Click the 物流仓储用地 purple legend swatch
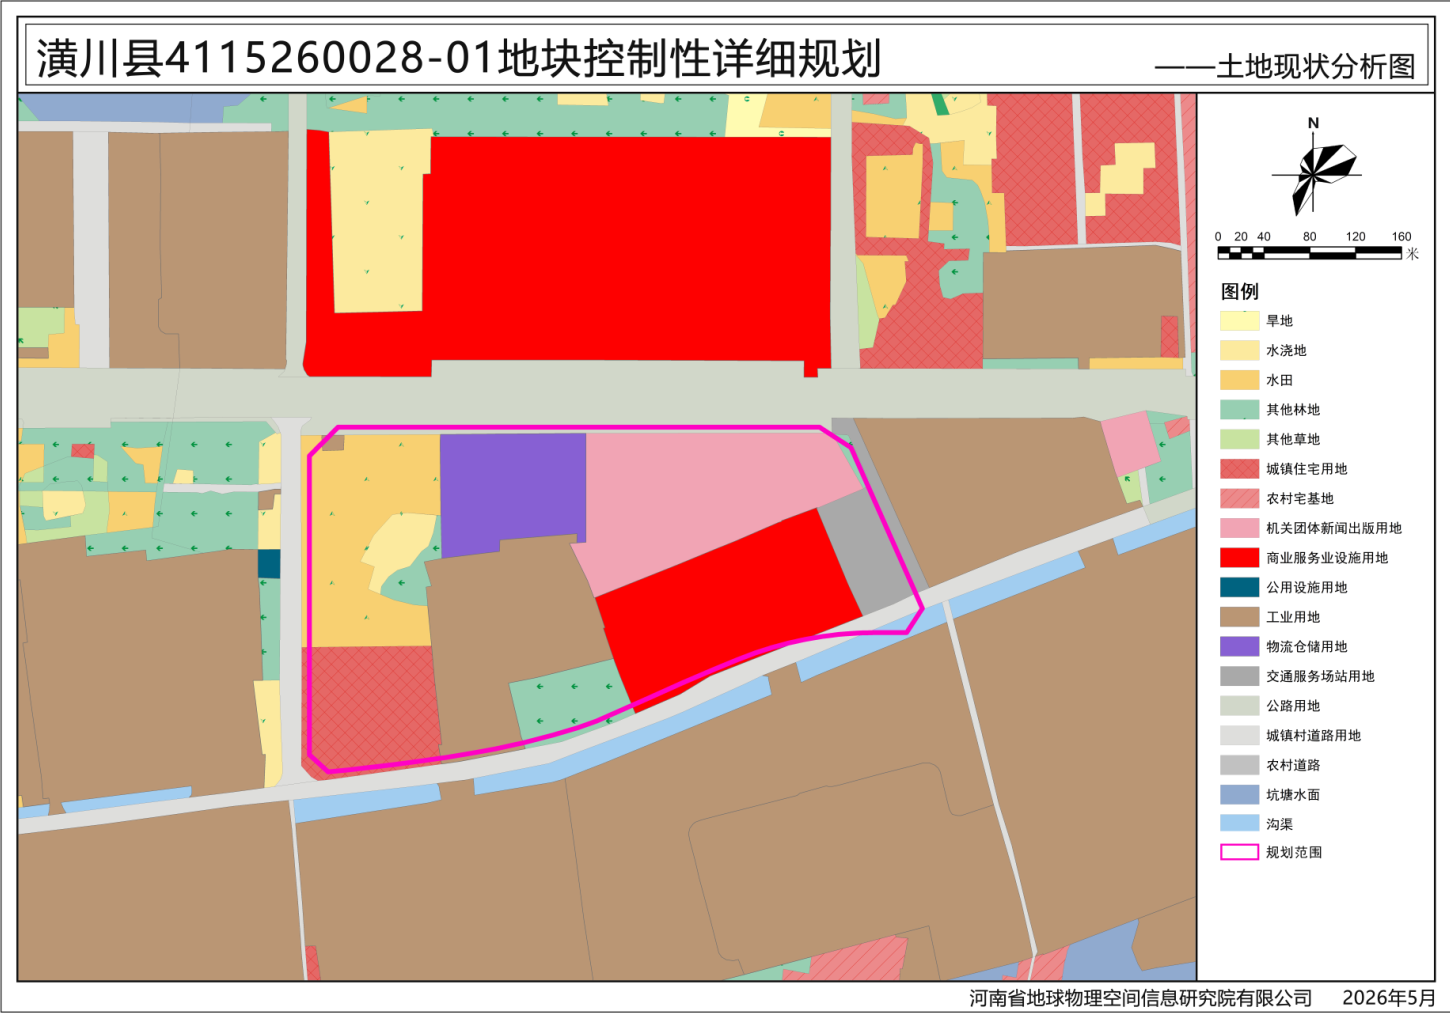The height and width of the screenshot is (1013, 1450). (1239, 646)
